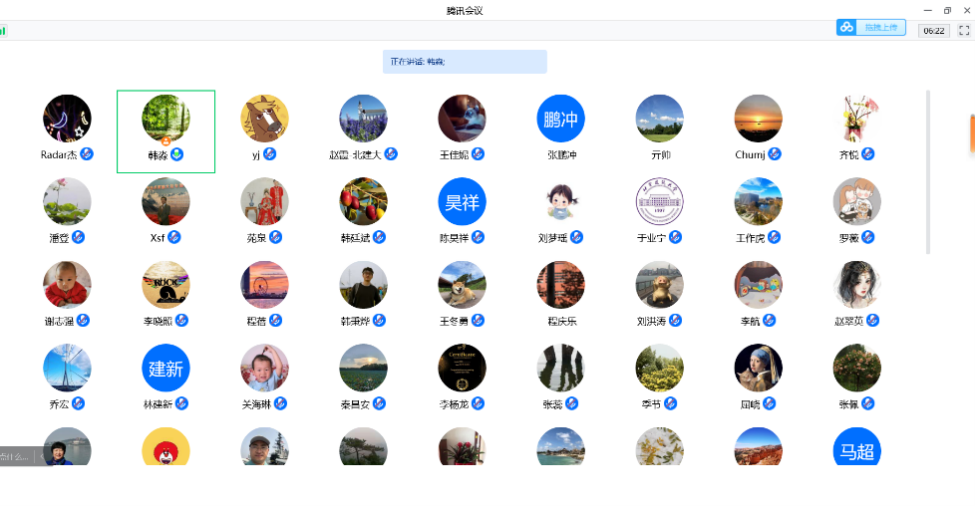Click the muted mic icon next to yj
The width and height of the screenshot is (975, 506).
(x=270, y=154)
